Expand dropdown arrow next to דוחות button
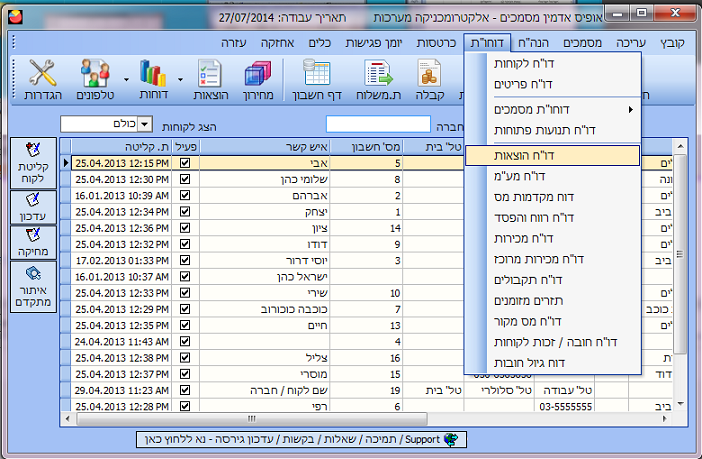This screenshot has height=459, width=702. [x=180, y=79]
